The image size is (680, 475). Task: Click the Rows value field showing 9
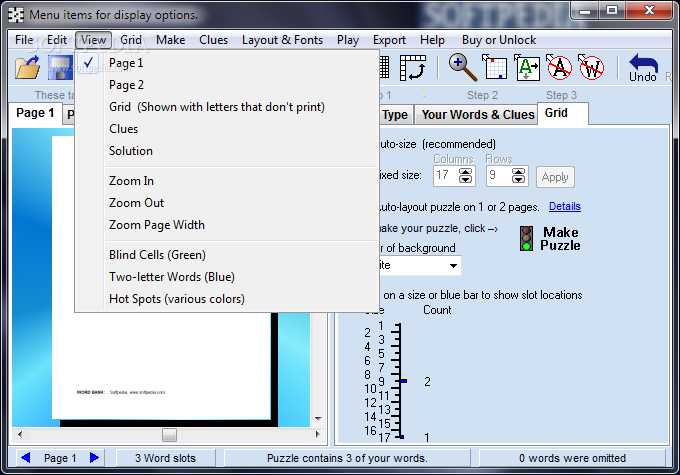[x=499, y=176]
